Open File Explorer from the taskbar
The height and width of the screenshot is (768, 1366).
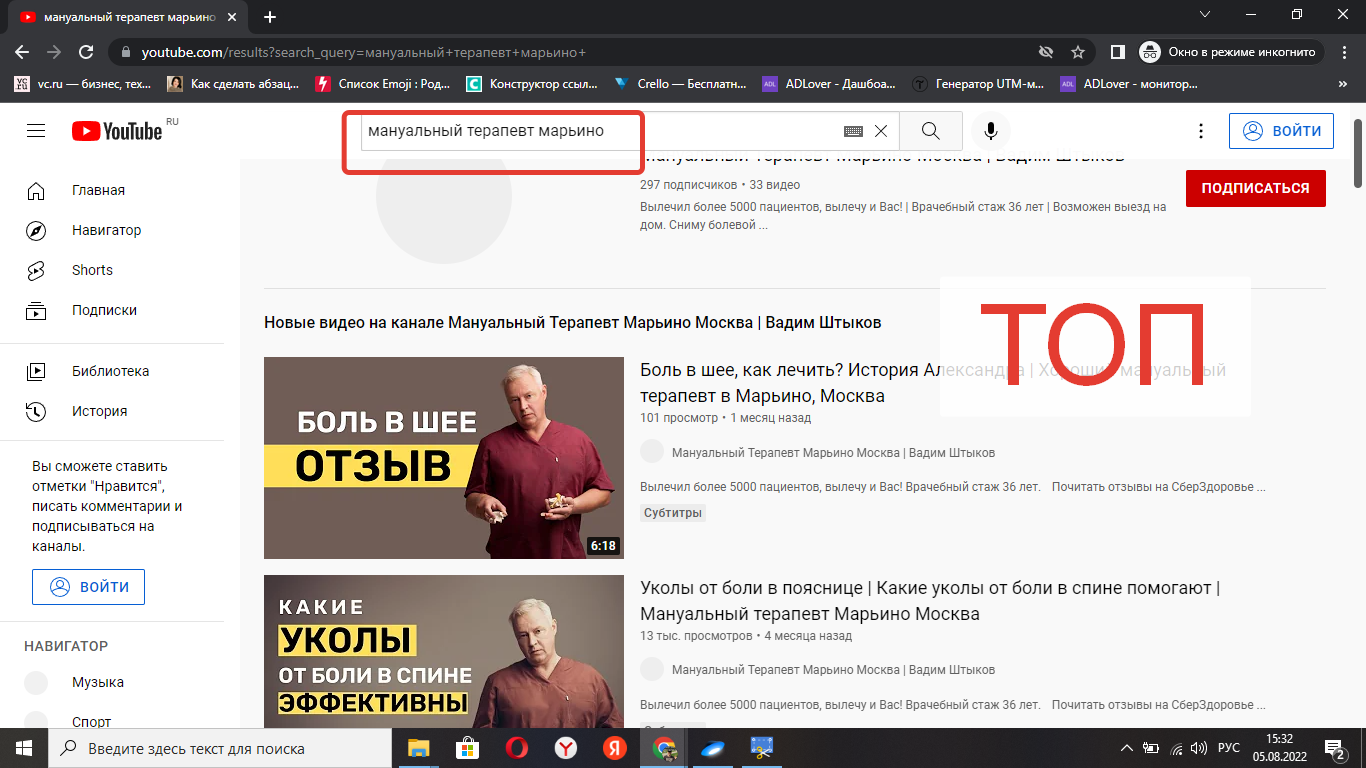[418, 748]
